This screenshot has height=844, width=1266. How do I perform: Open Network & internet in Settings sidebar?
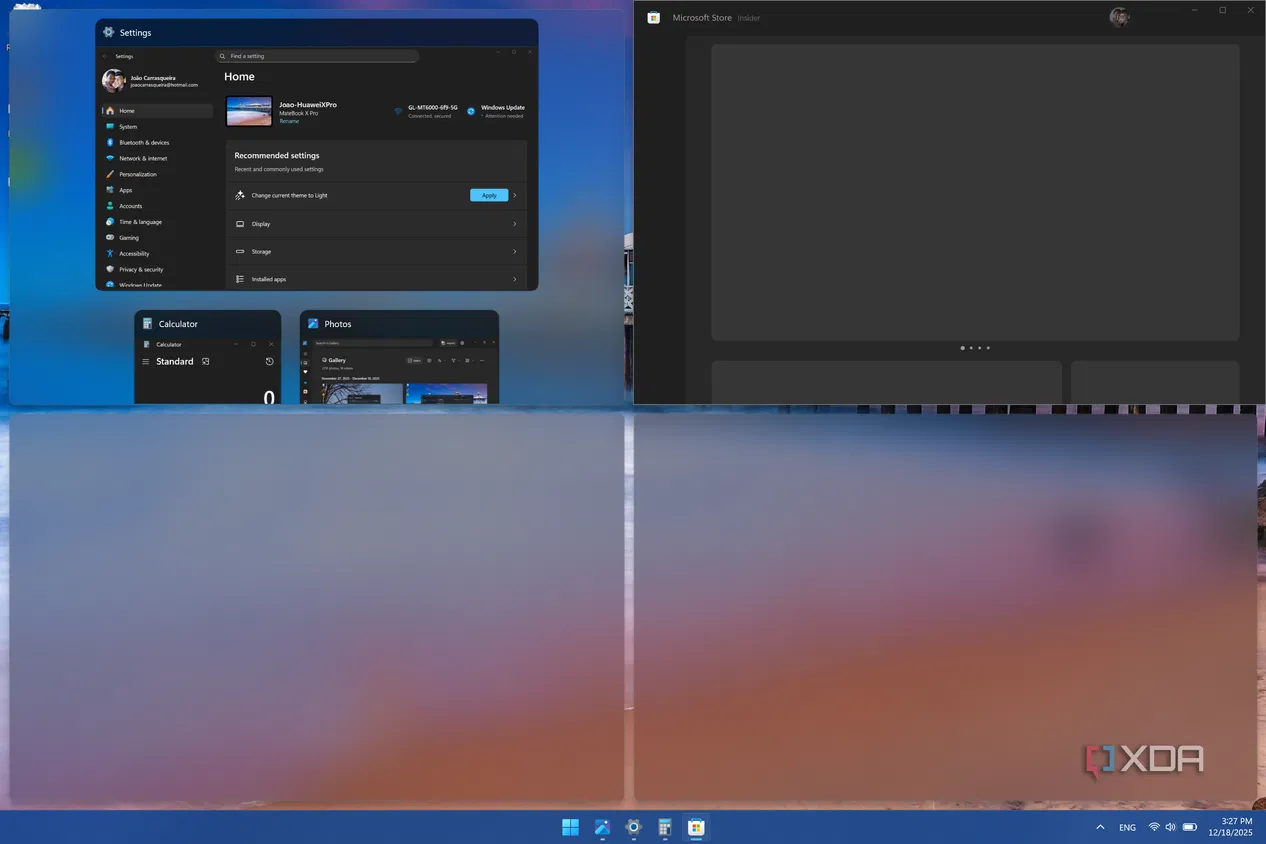coord(157,158)
